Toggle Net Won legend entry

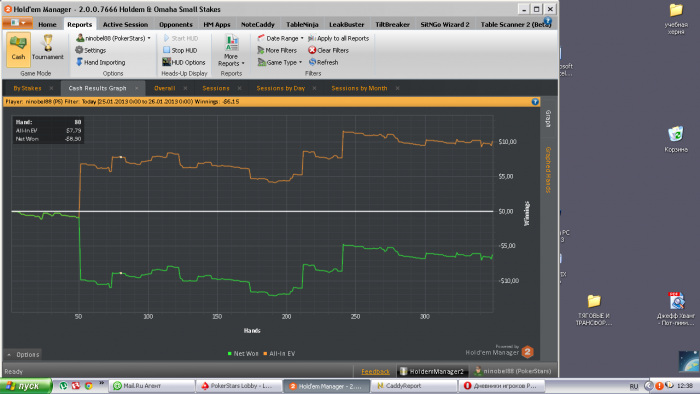coord(243,353)
